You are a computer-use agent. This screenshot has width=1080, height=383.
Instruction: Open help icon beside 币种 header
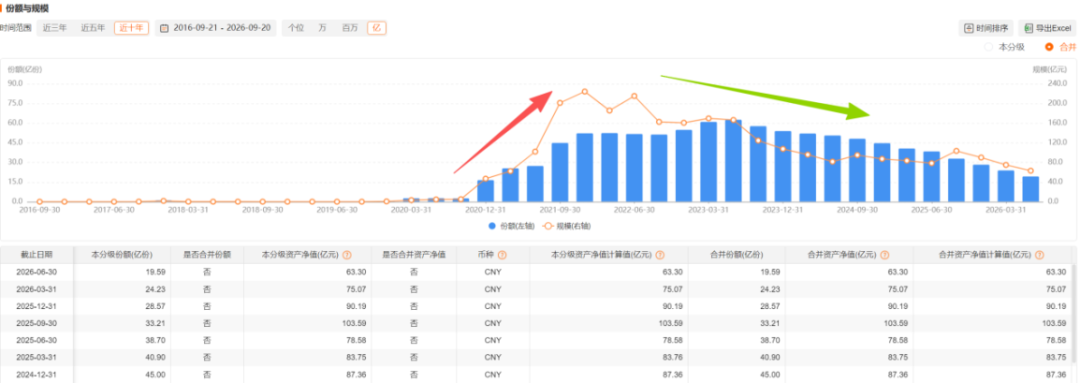[503, 255]
